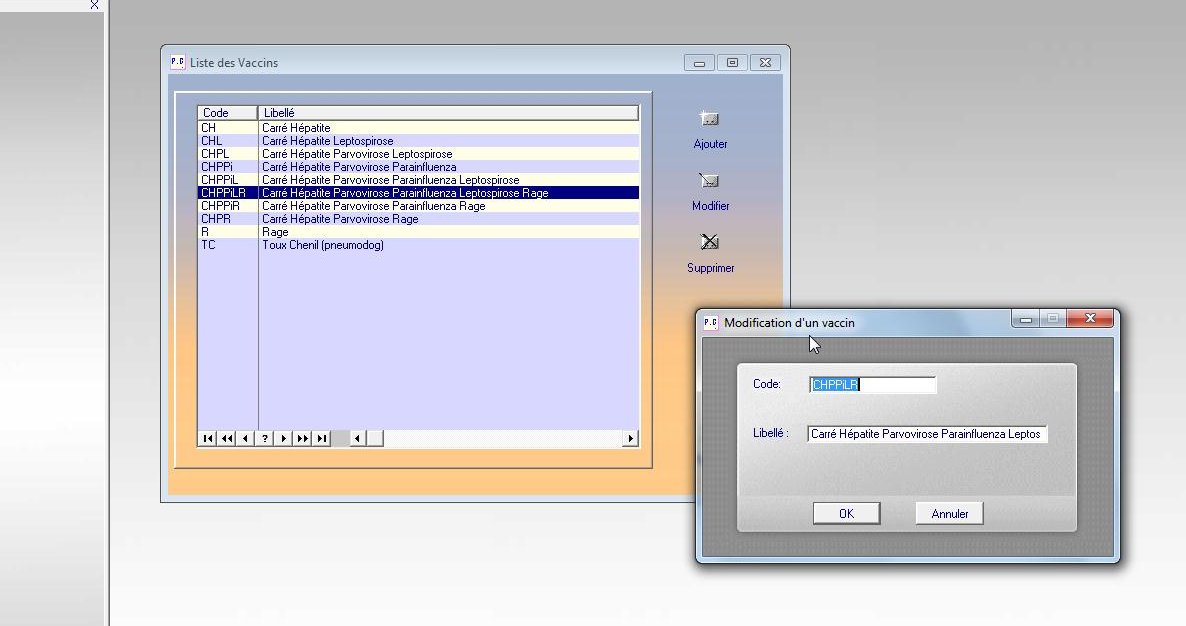Image resolution: width=1186 pixels, height=626 pixels.
Task: Click the Ajouter (add vaccine) icon
Action: [x=710, y=120]
